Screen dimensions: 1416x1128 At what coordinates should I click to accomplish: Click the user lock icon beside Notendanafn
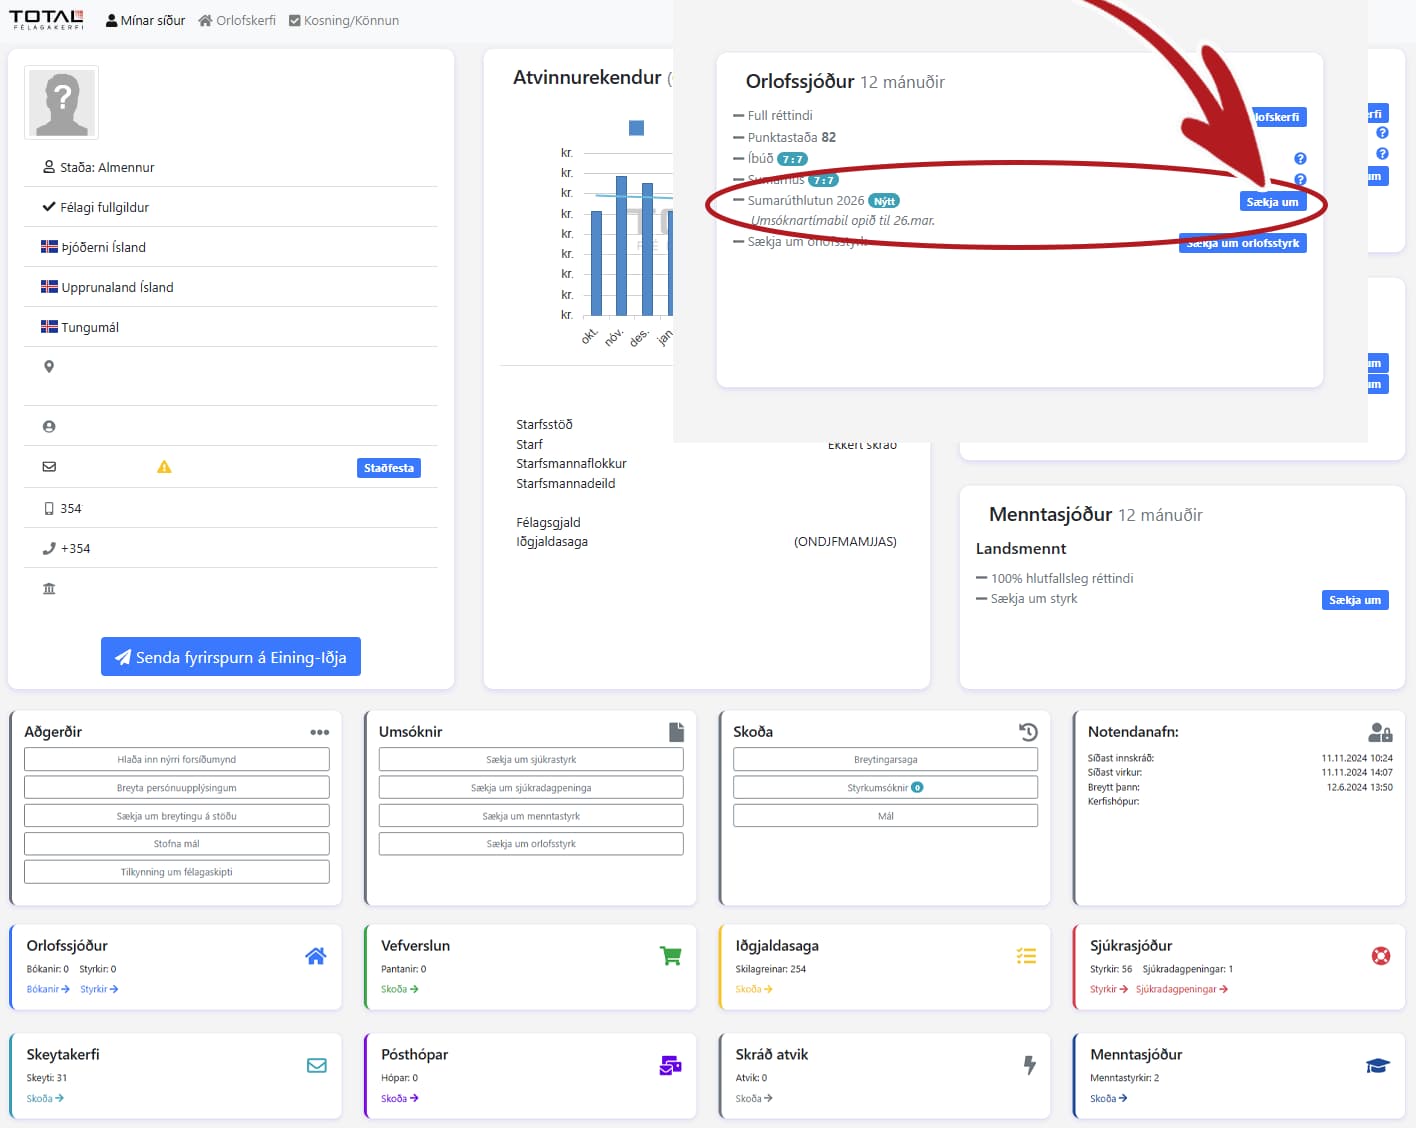tap(1380, 732)
